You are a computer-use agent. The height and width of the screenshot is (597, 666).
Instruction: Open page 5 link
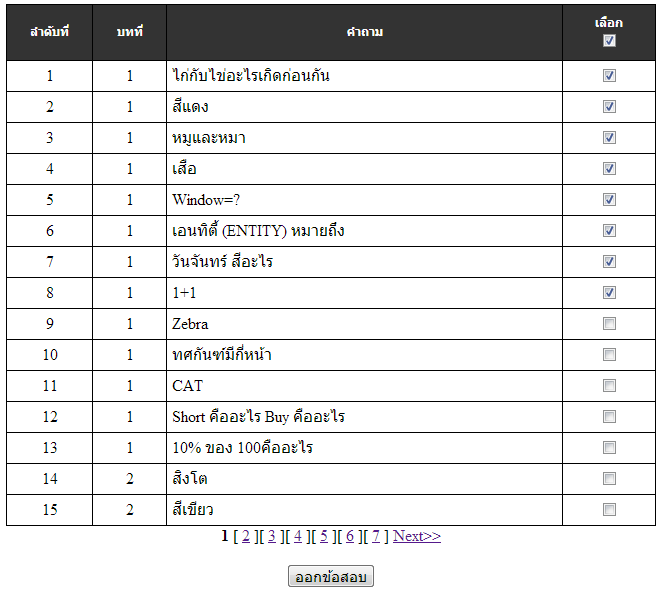coord(324,536)
